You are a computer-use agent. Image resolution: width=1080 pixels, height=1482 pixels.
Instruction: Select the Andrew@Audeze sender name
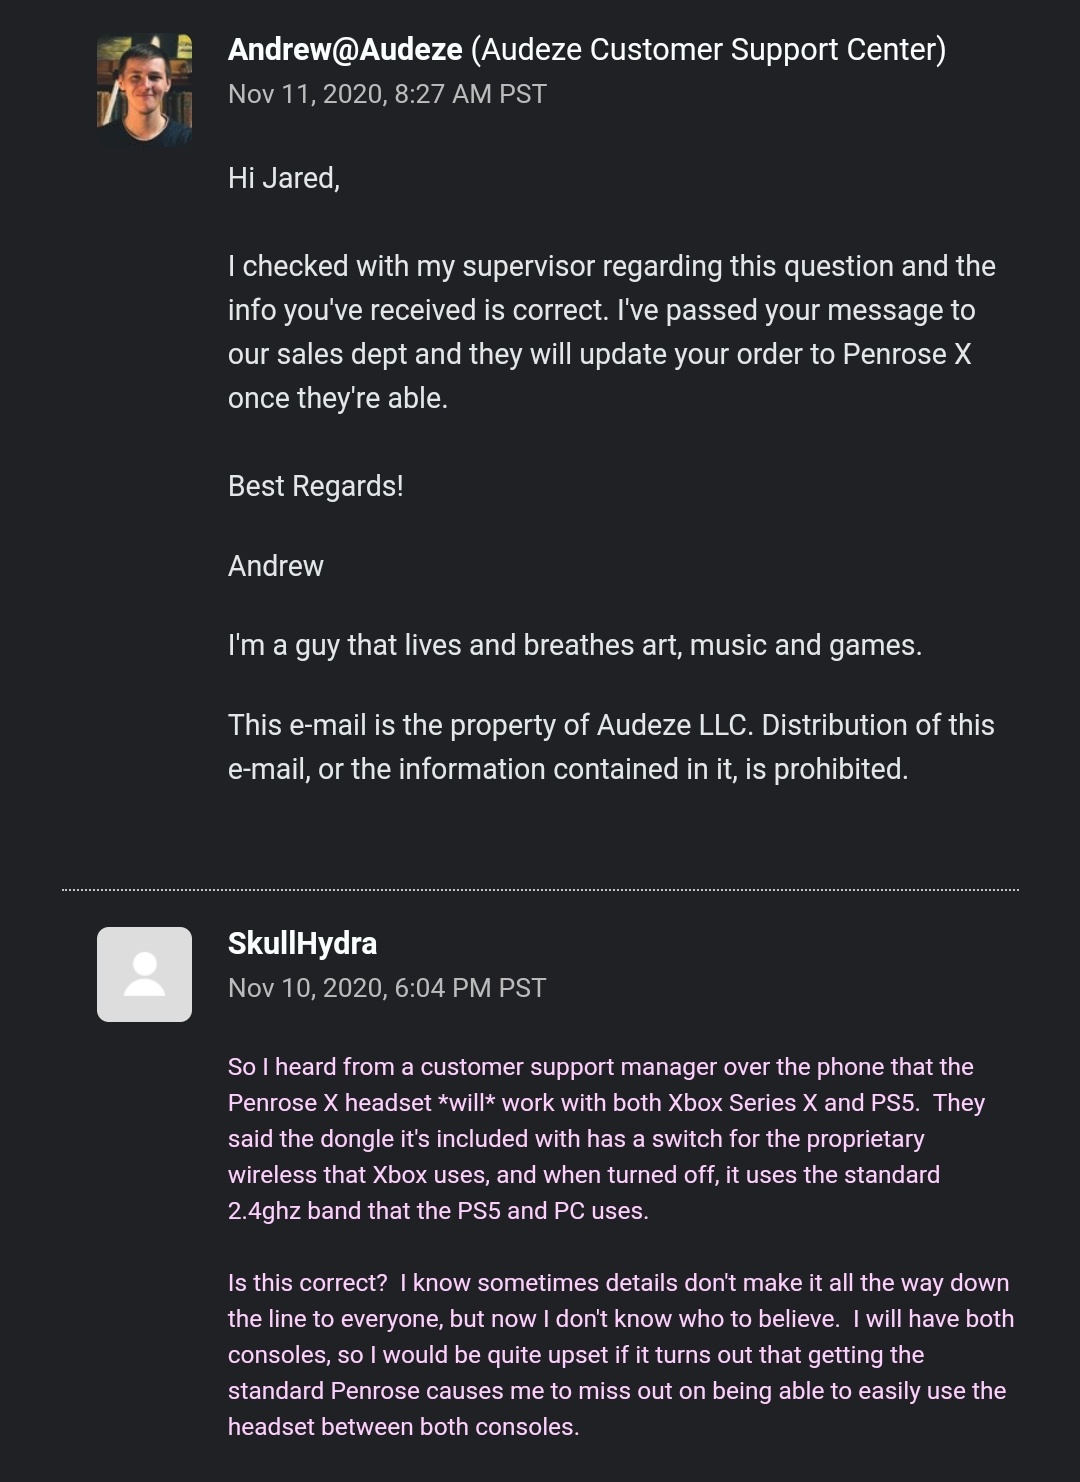[x=345, y=49]
